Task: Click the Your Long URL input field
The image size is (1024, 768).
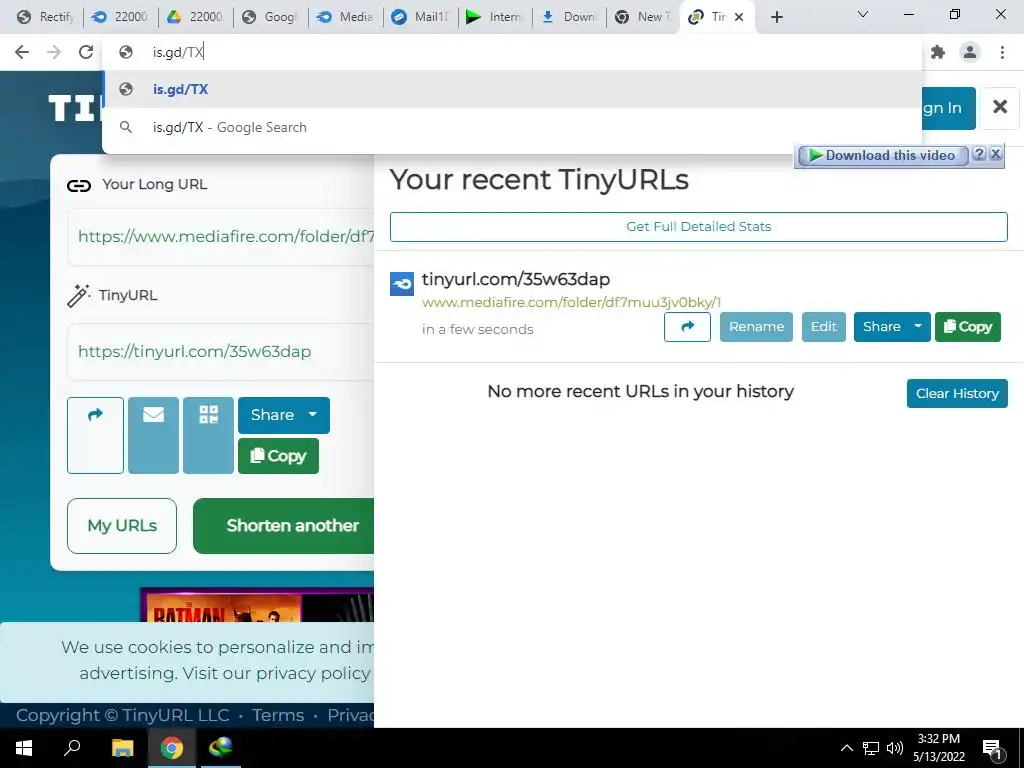Action: (221, 236)
